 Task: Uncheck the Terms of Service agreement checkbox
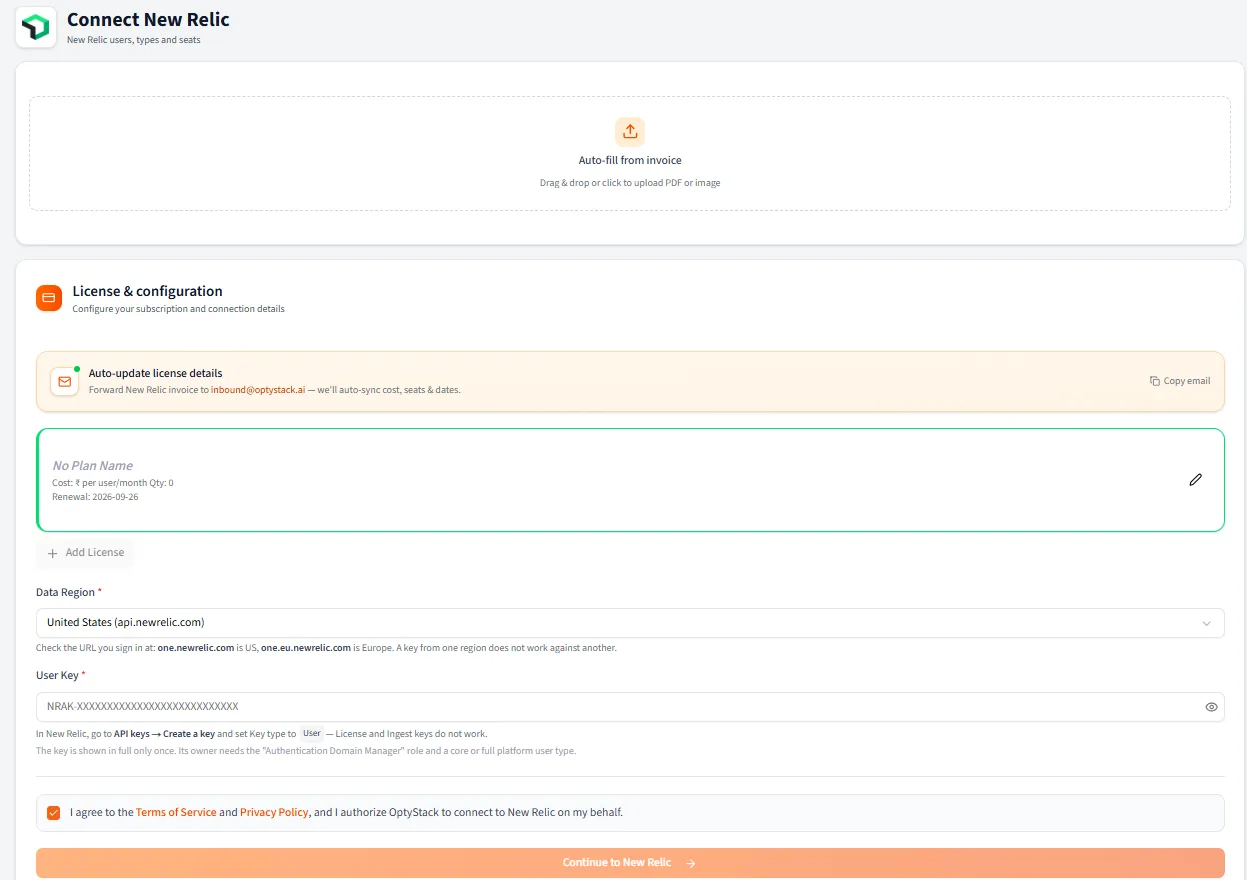click(54, 813)
